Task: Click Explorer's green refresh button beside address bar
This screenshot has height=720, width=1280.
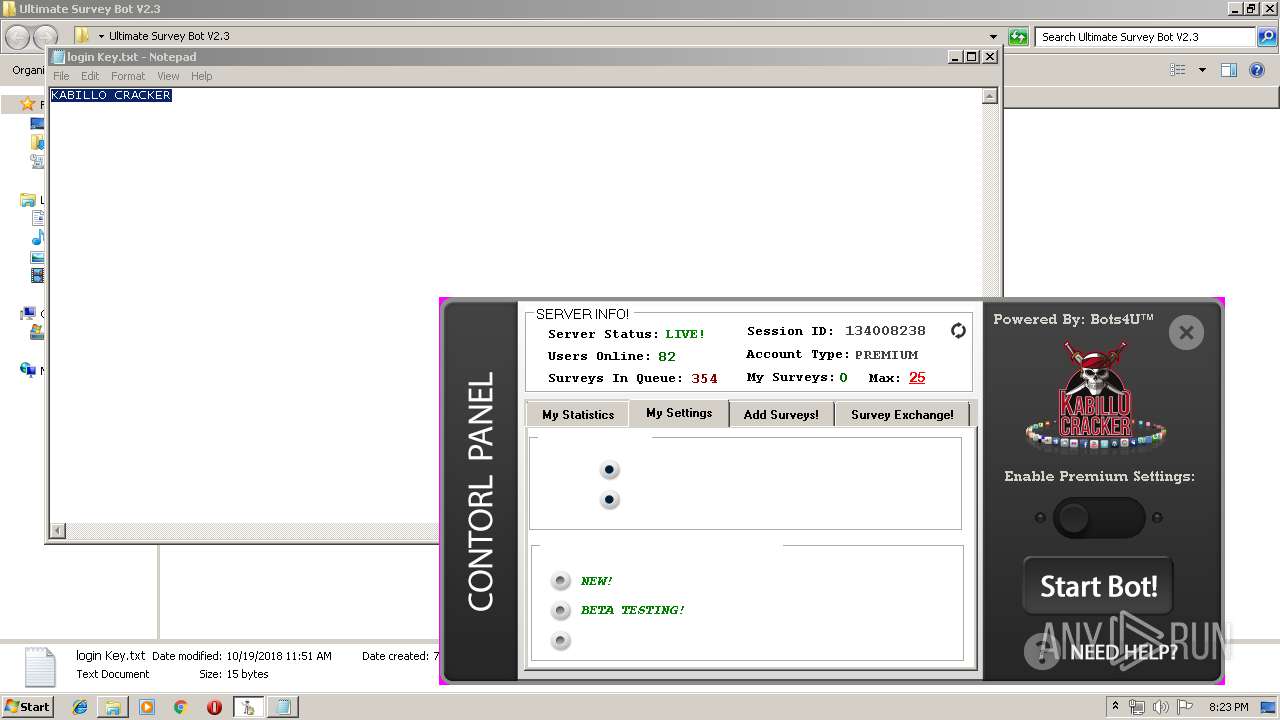Action: pos(1018,37)
